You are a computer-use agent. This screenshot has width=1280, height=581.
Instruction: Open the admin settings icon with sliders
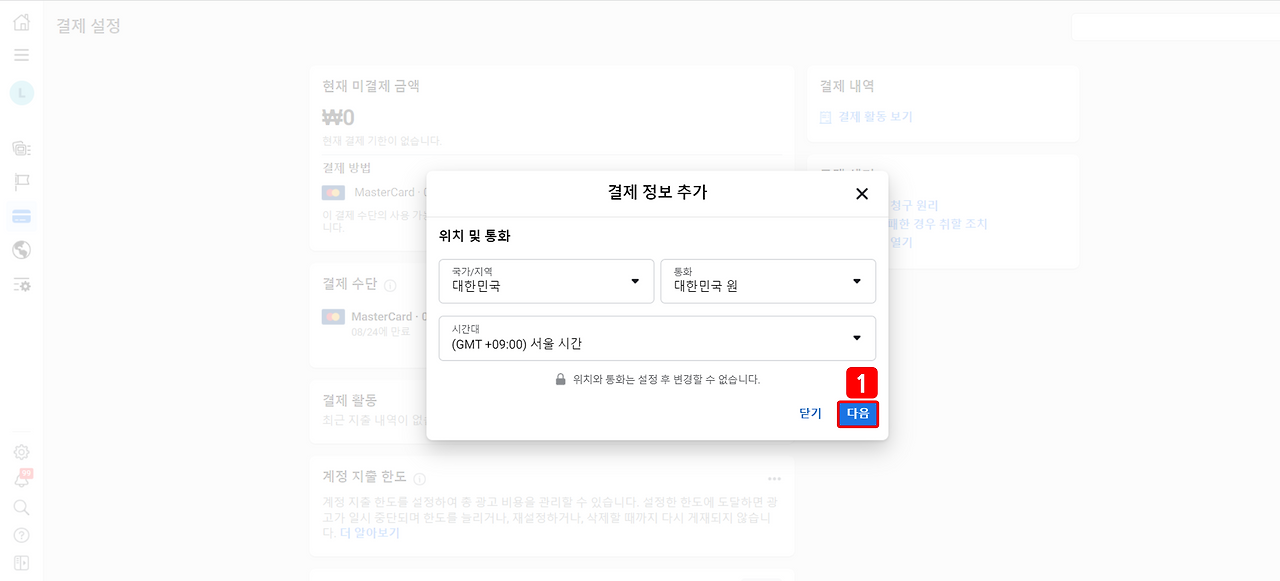click(20, 285)
